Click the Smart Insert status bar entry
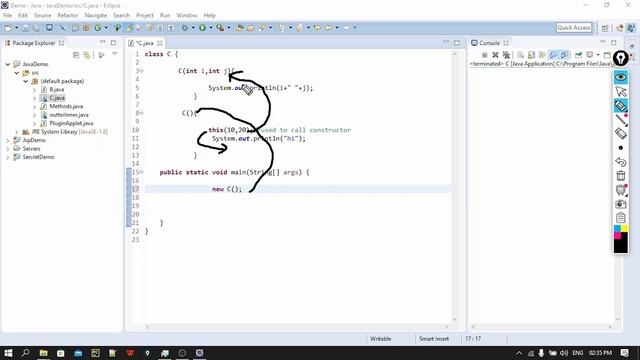Screen dimensions: 640x360 click(x=433, y=339)
